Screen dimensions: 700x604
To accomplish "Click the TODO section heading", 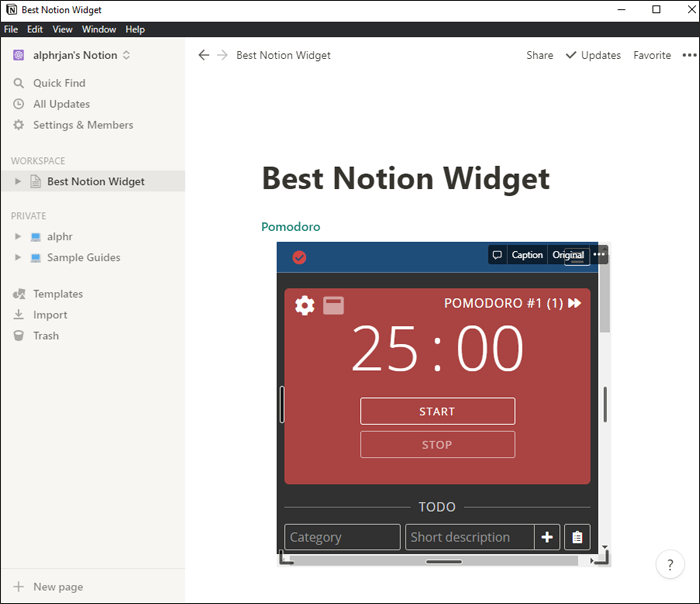I will tap(437, 507).
